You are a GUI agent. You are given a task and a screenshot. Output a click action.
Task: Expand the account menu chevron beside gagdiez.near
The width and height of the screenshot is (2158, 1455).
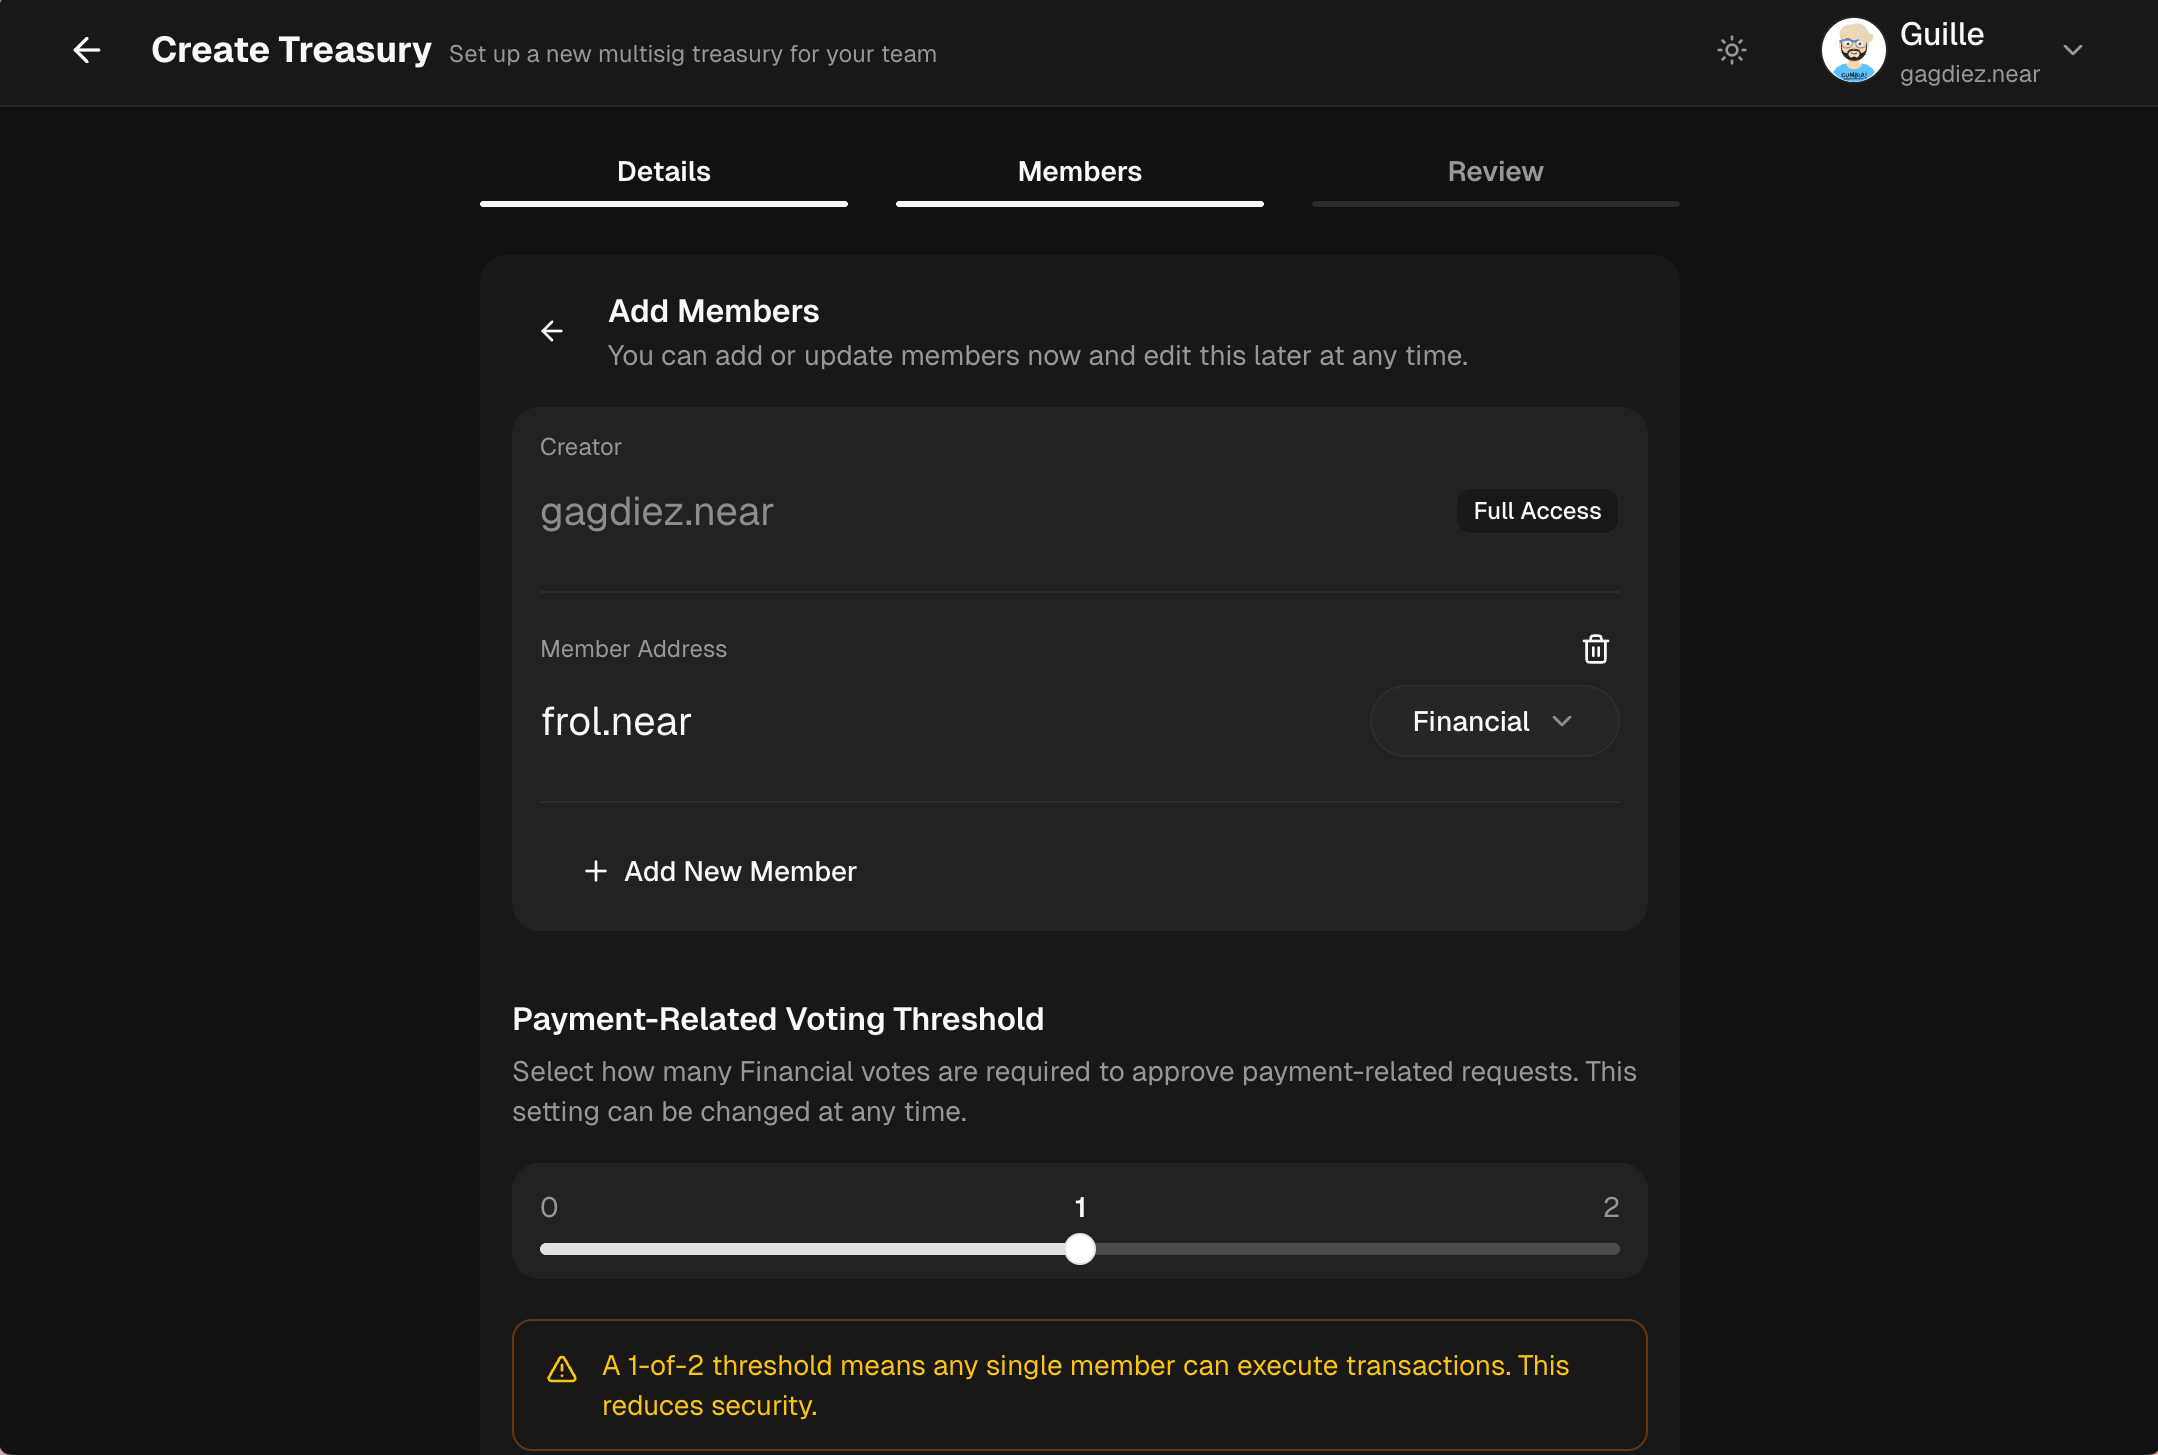(2072, 50)
